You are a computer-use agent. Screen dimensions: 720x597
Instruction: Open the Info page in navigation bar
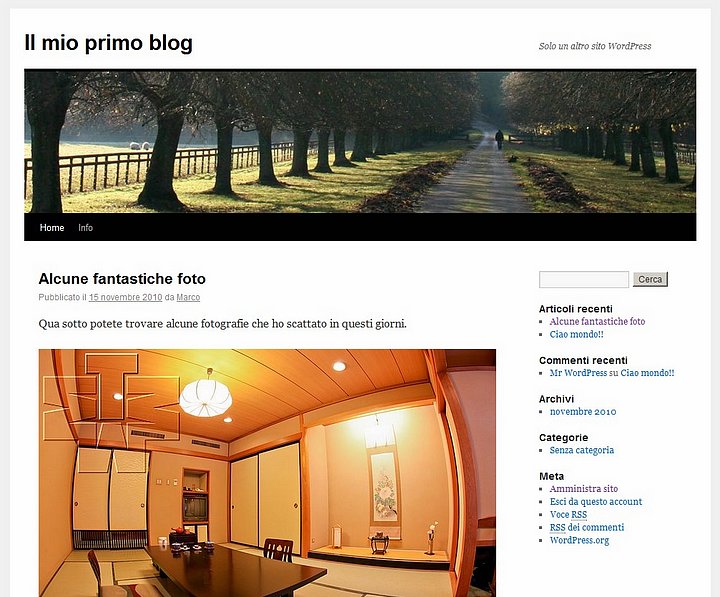point(85,227)
